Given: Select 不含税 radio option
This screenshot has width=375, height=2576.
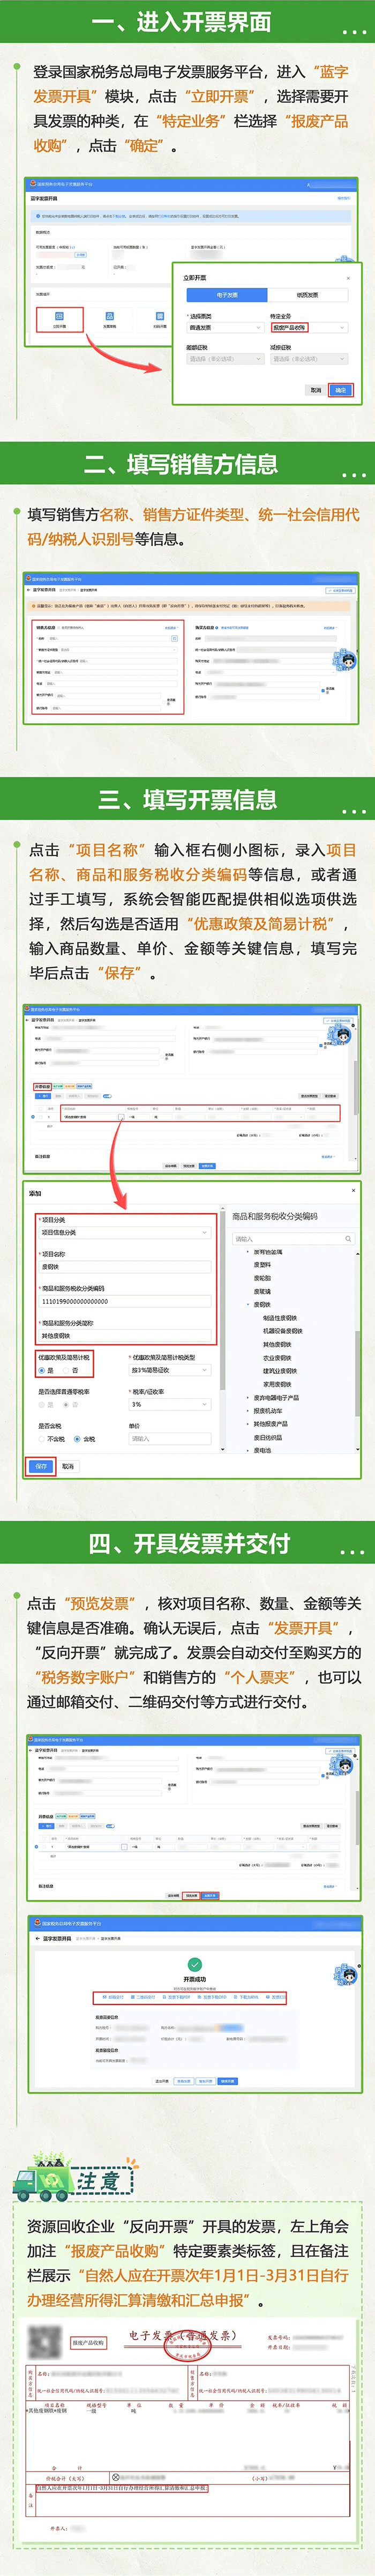Looking at the screenshot, I should pos(51,1439).
